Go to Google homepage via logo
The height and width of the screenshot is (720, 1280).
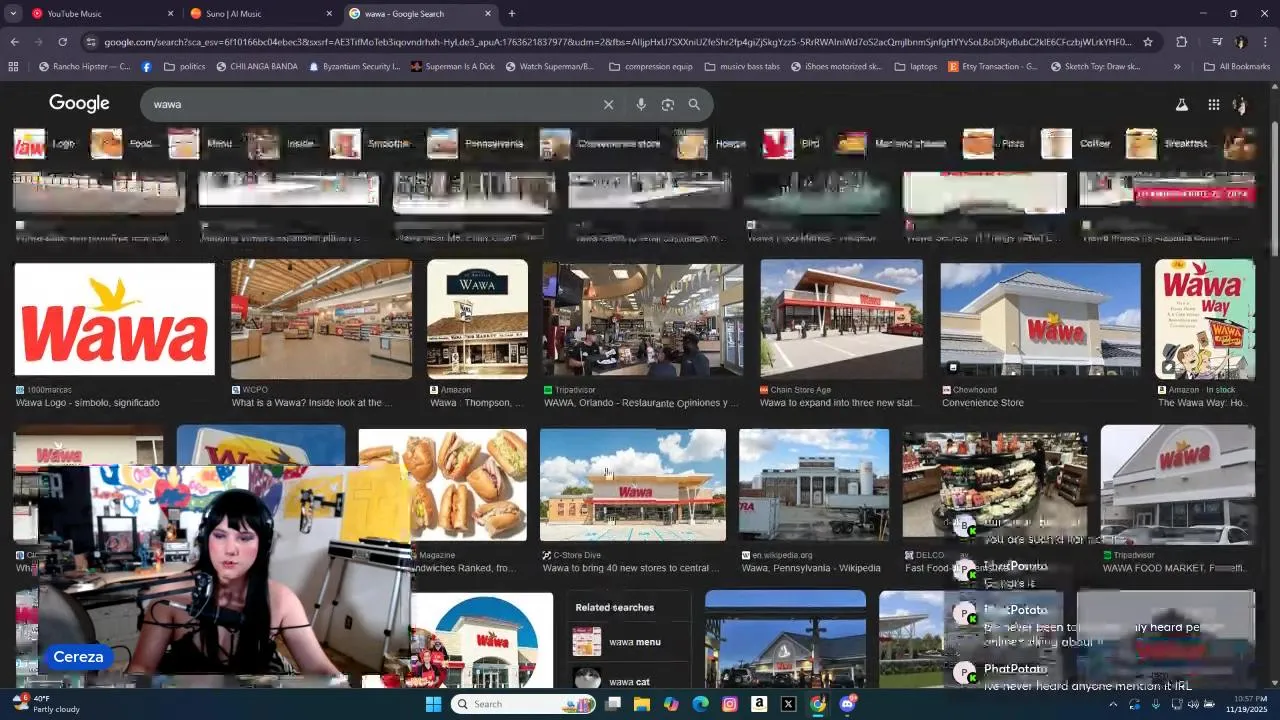coord(79,104)
